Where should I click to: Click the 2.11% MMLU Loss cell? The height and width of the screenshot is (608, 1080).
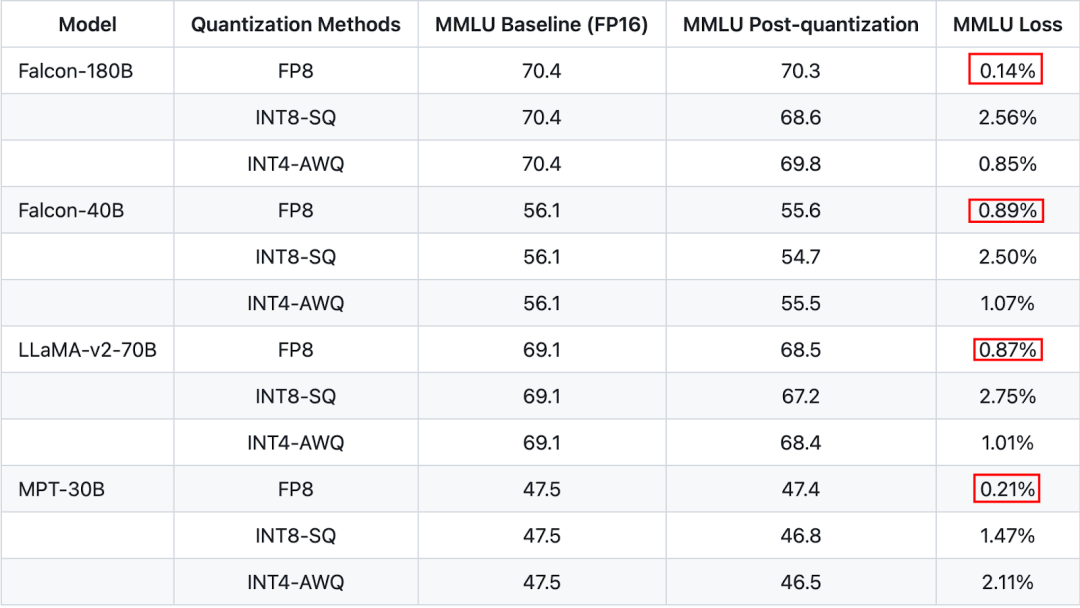tap(1007, 582)
